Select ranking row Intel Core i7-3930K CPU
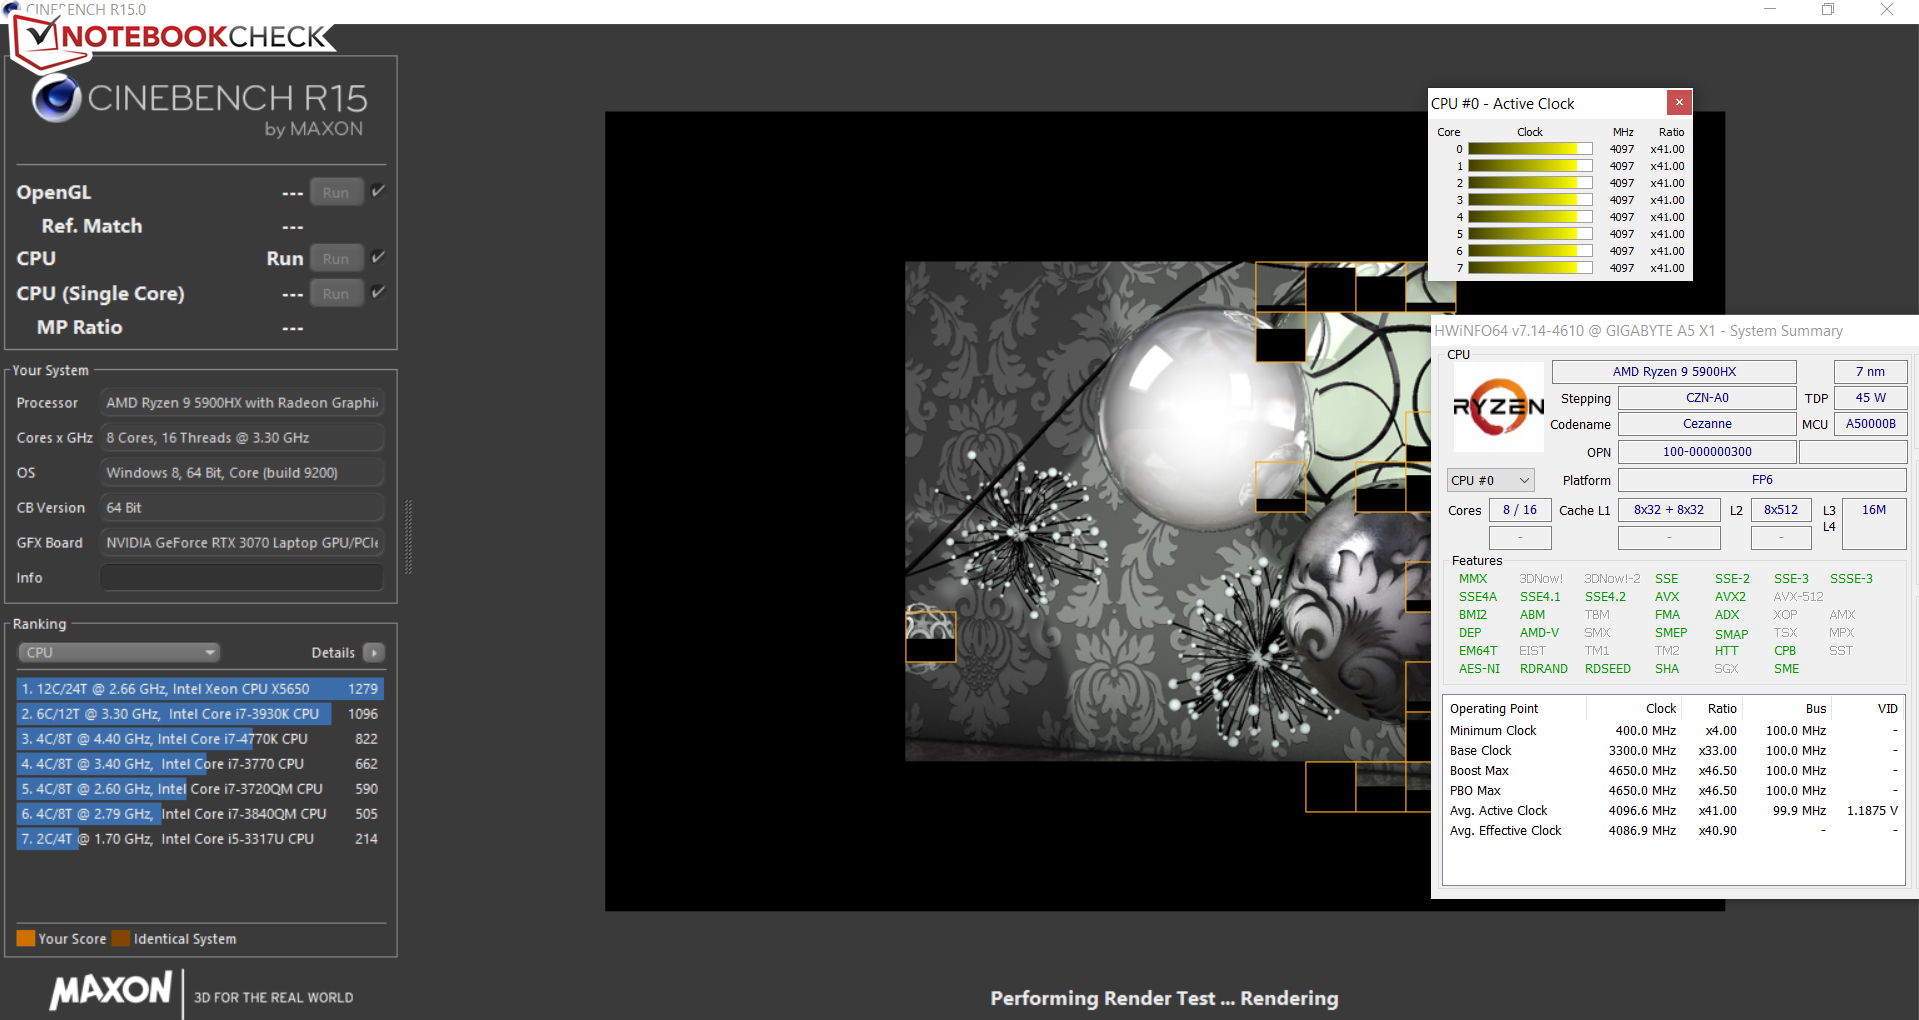The width and height of the screenshot is (1919, 1020). point(200,714)
